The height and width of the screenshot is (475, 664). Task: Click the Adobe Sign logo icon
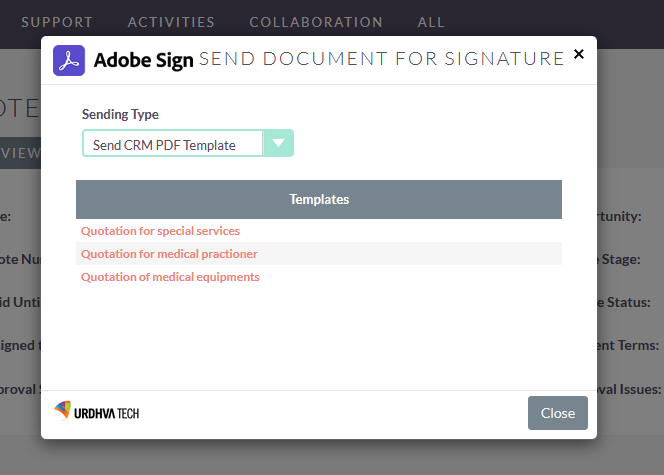[69, 61]
